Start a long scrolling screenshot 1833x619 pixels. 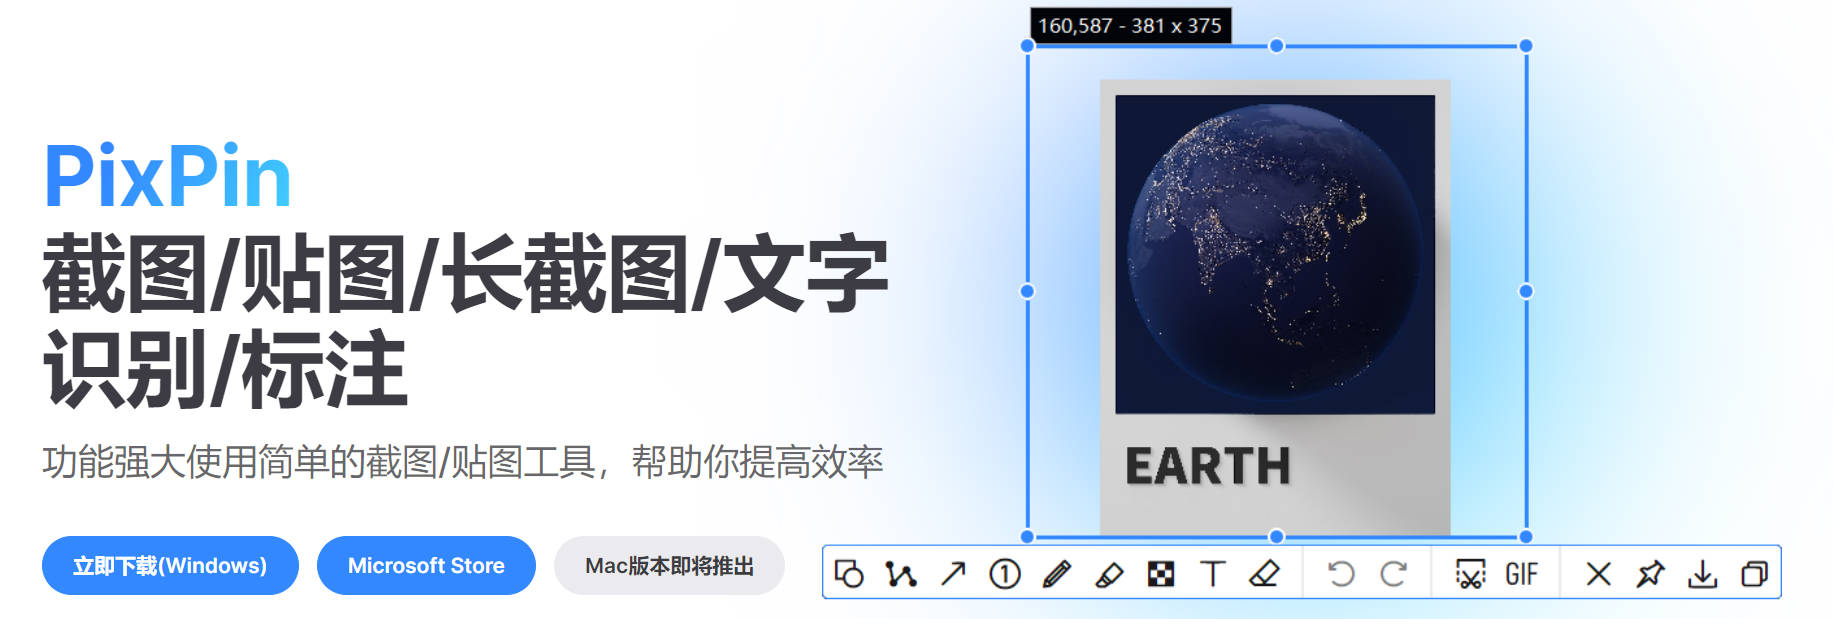click(x=1470, y=574)
